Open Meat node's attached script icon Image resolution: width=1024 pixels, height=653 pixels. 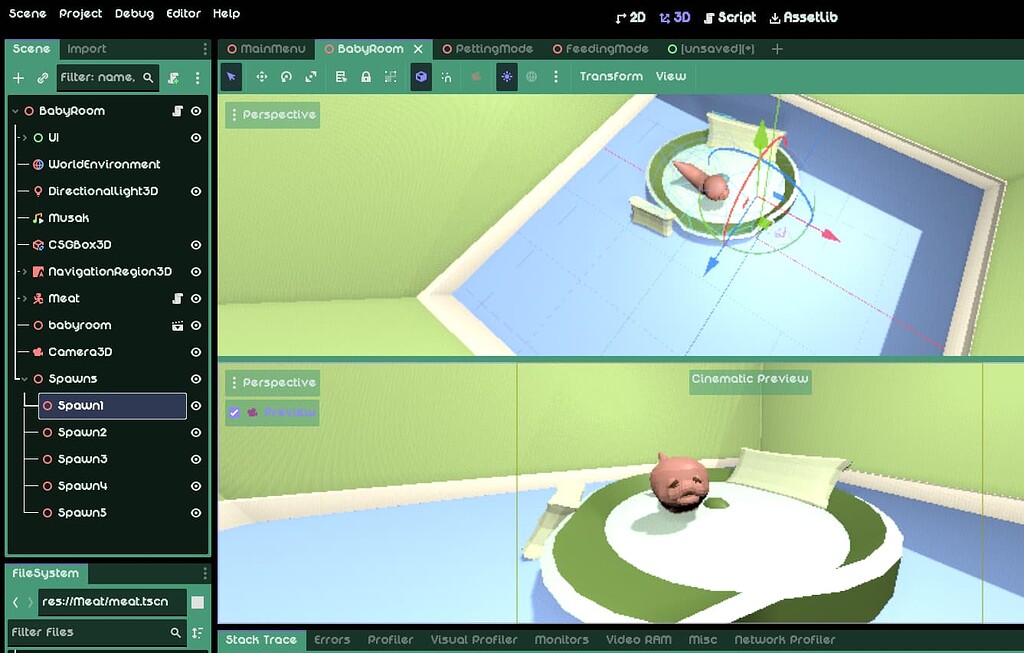(177, 298)
